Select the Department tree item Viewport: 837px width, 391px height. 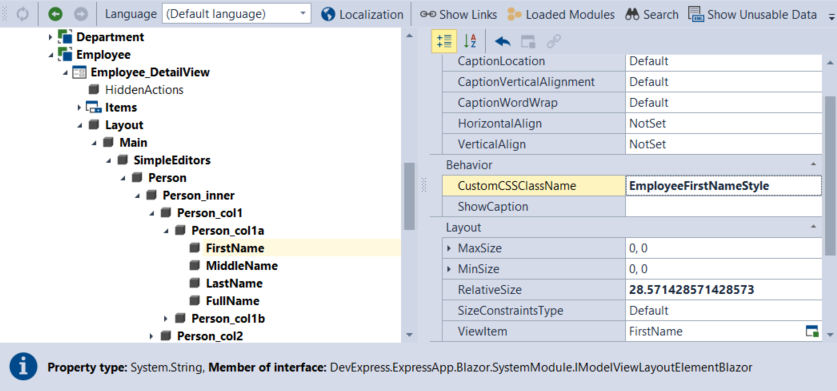[110, 37]
